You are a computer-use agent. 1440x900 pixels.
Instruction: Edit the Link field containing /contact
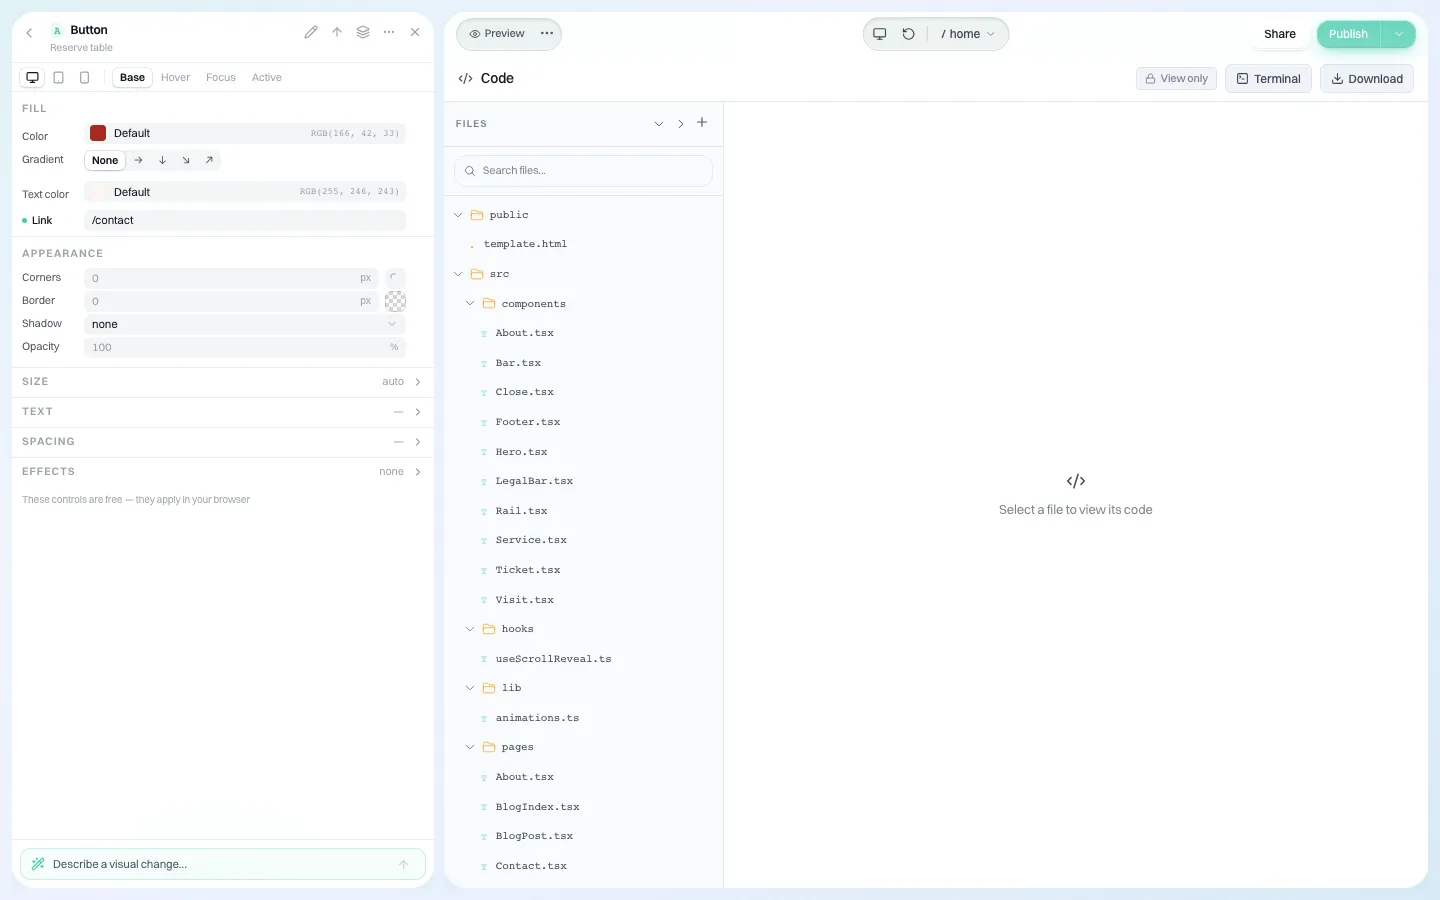click(x=245, y=220)
